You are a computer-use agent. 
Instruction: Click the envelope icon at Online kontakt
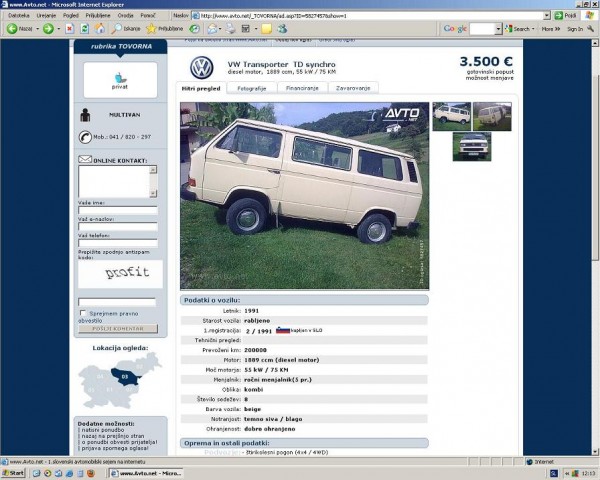click(84, 158)
